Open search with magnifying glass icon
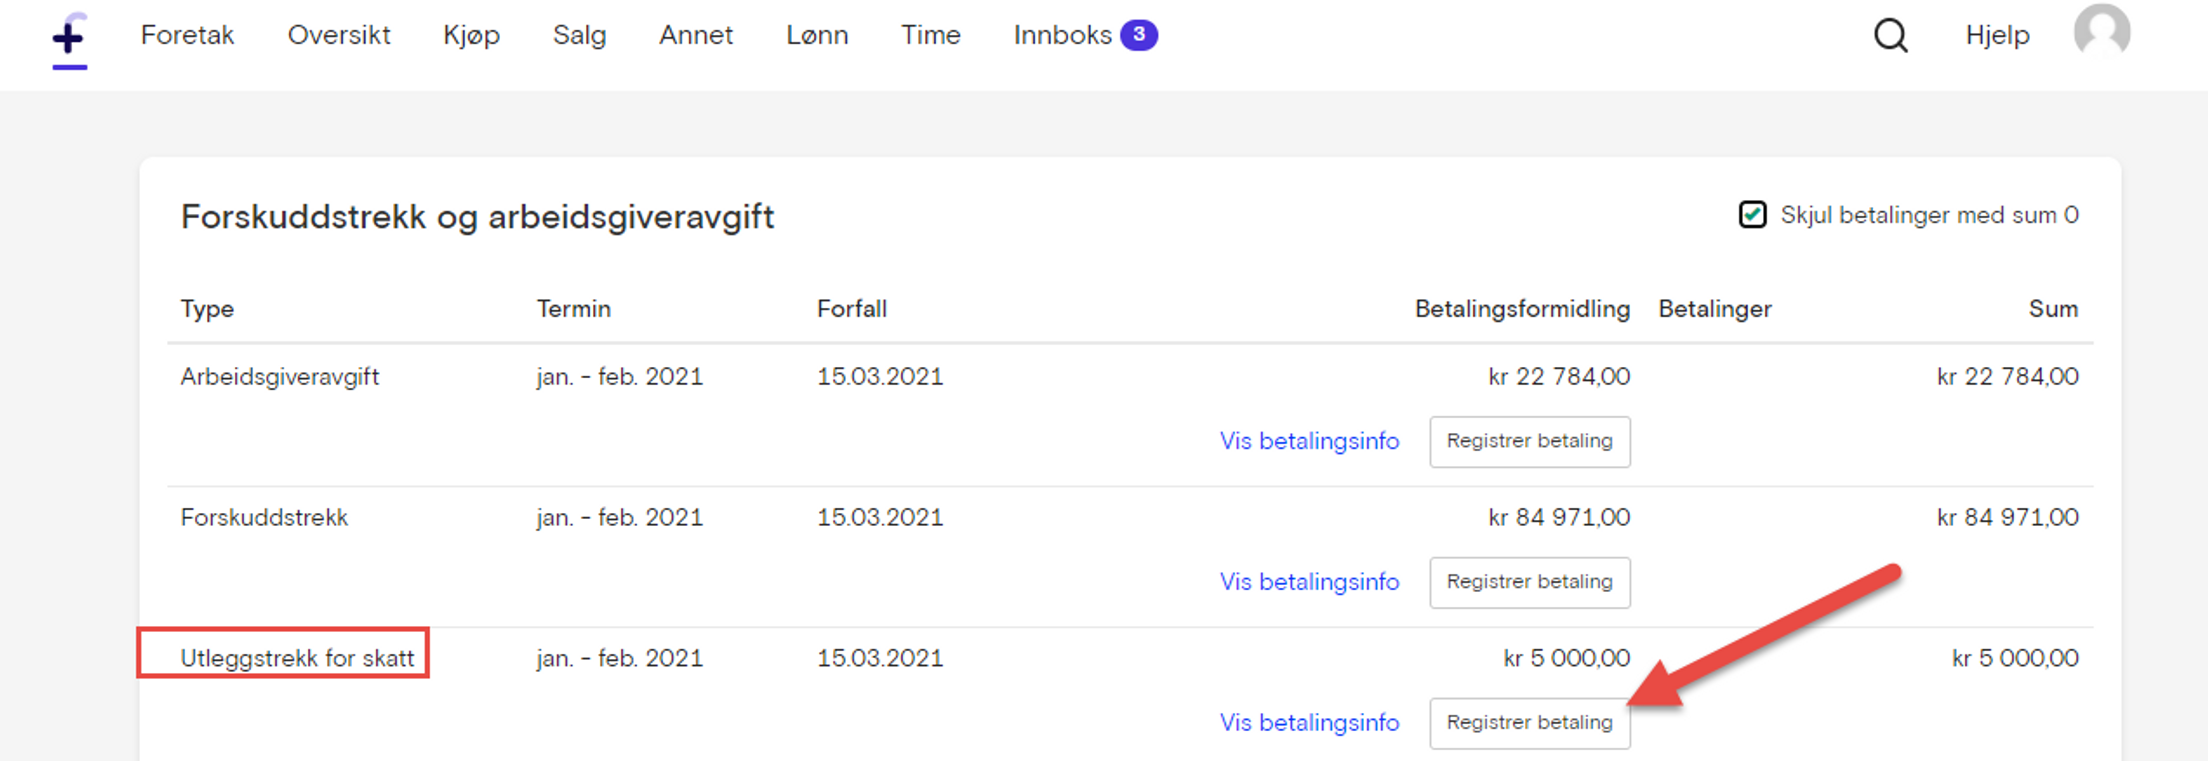Screen dimensions: 2208x761 pyautogui.click(x=1889, y=37)
